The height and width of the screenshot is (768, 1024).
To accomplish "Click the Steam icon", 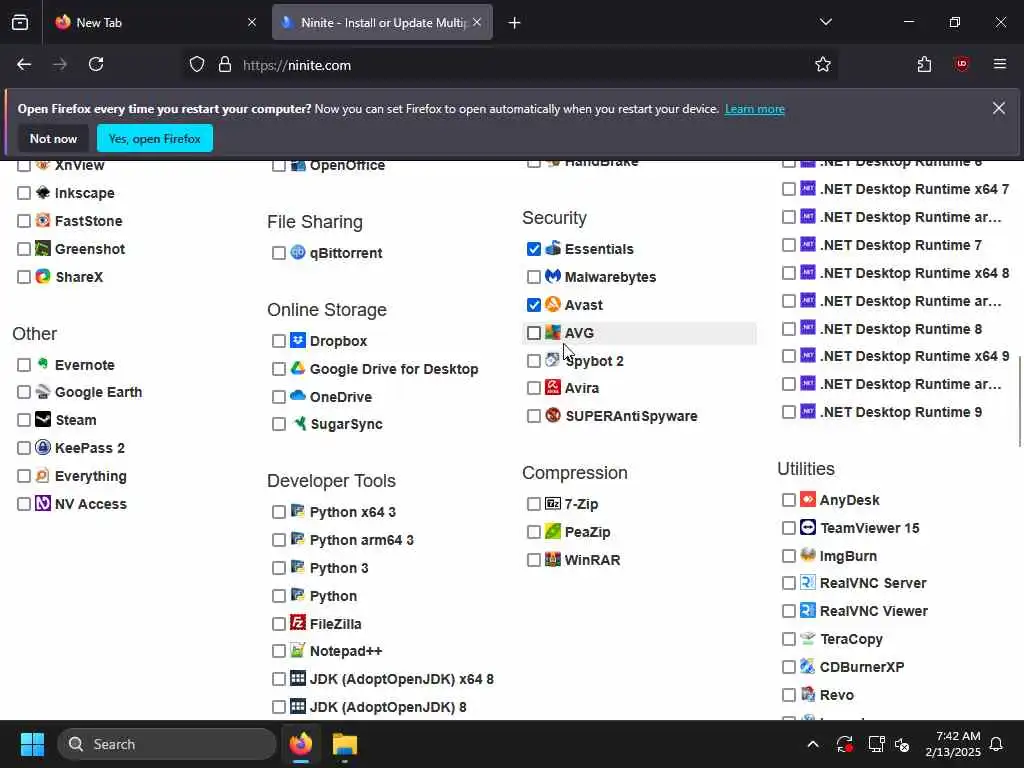I will click(x=43, y=419).
